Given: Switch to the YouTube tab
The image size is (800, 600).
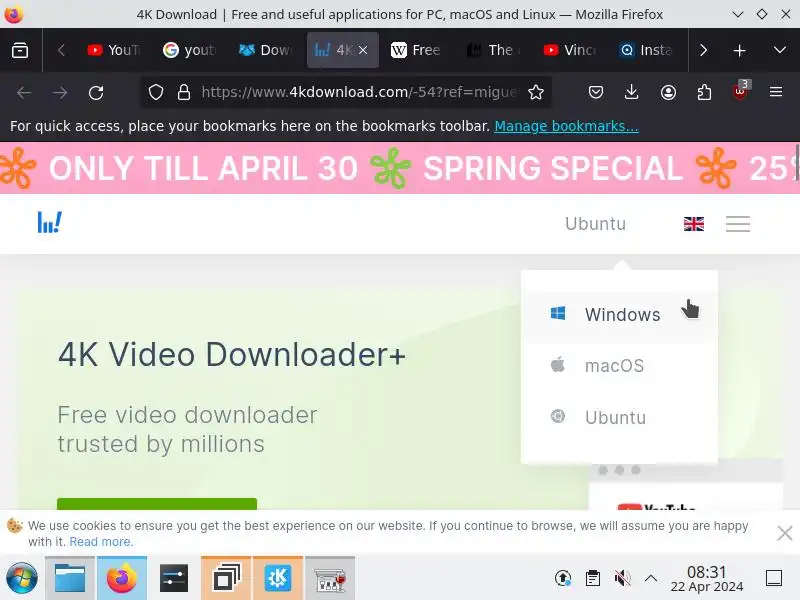Looking at the screenshot, I should point(113,50).
